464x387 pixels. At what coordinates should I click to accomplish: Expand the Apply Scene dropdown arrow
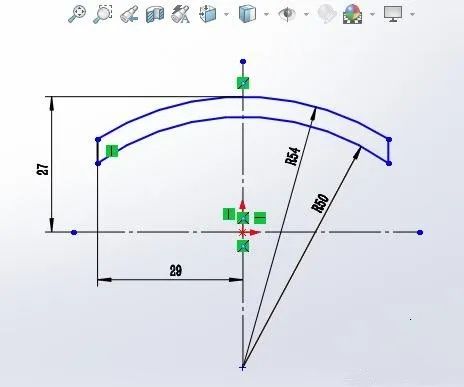click(x=373, y=14)
